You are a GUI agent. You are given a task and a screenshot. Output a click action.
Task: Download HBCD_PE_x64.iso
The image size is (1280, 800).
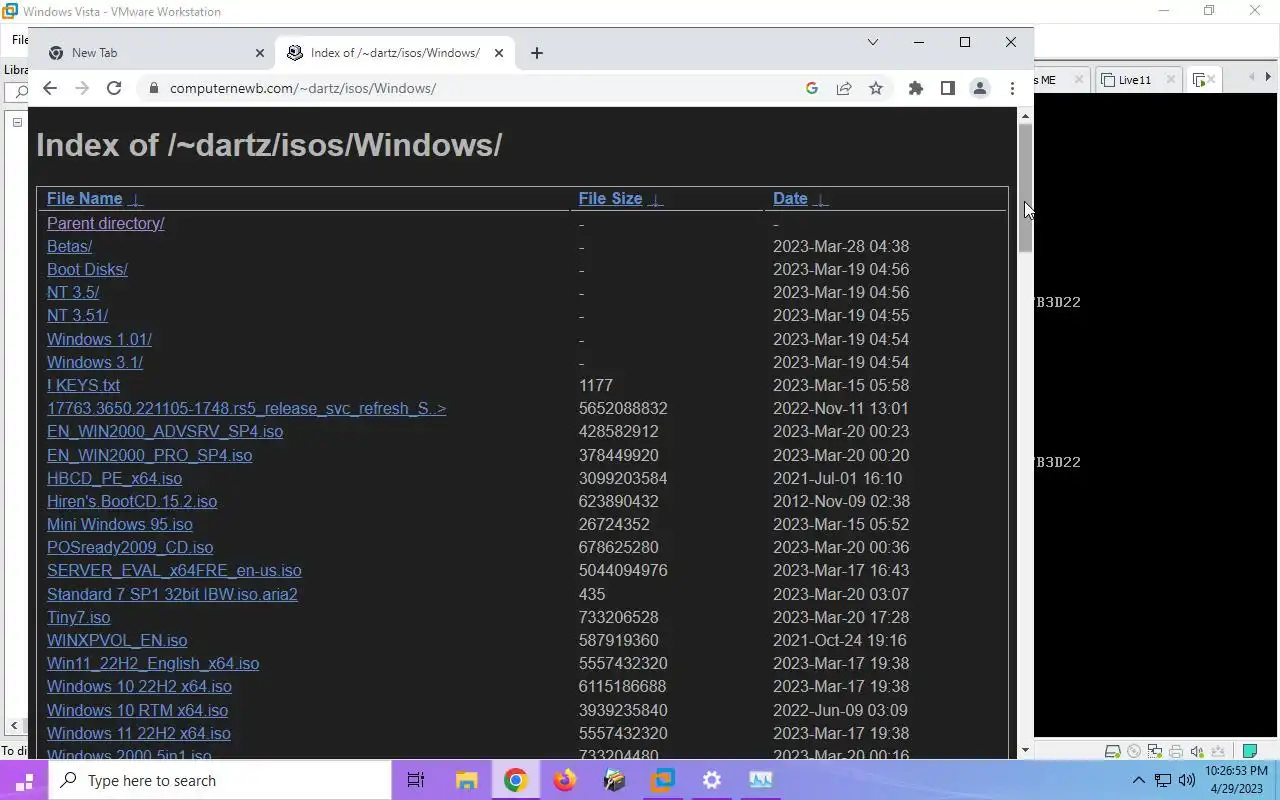coord(114,478)
